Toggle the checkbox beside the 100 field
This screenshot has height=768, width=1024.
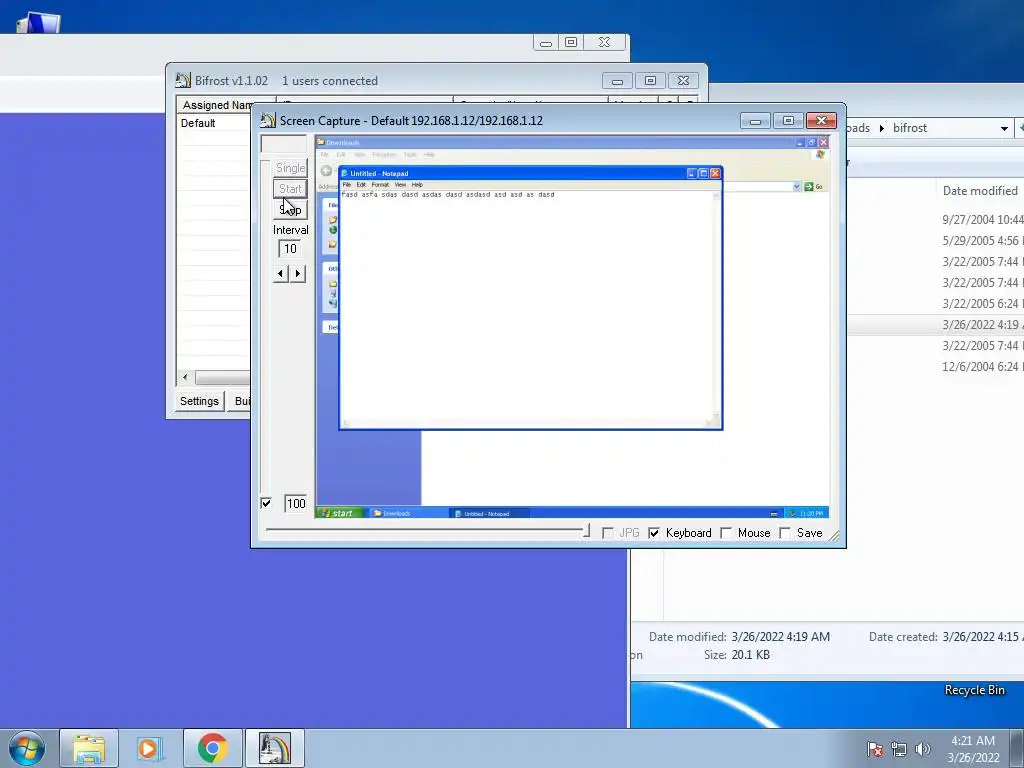click(266, 503)
